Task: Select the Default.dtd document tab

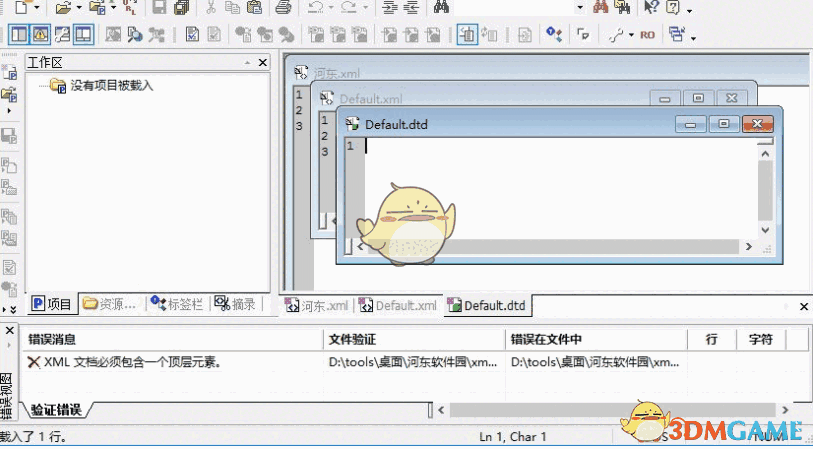Action: (x=487, y=305)
